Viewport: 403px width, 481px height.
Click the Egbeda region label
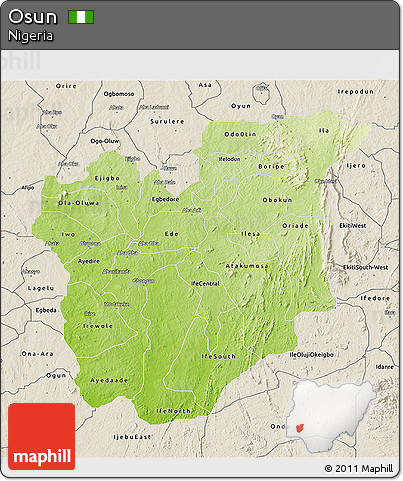tap(46, 311)
